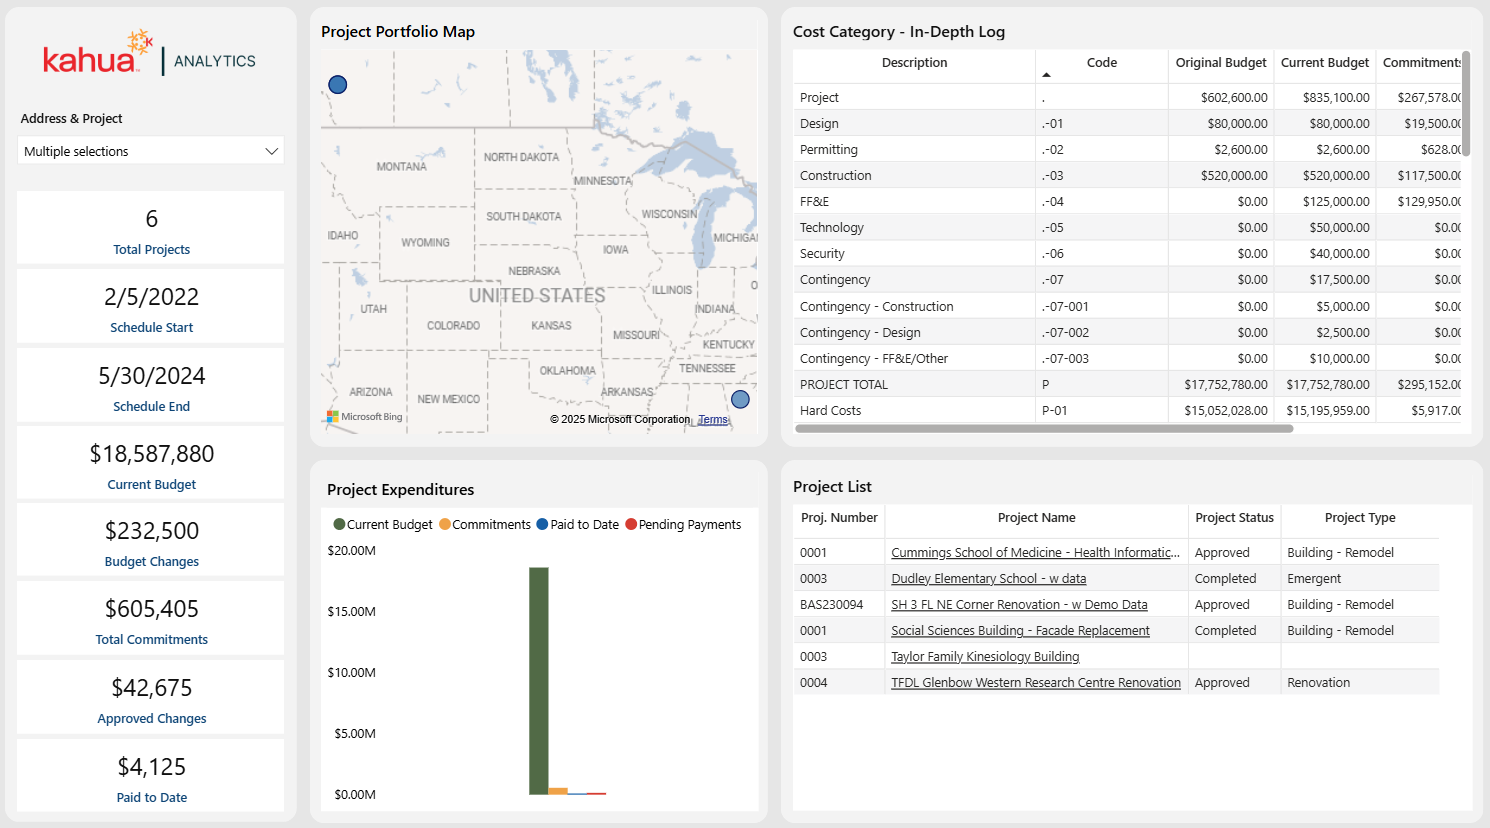
Task: Click the cost table vertical scrollbar
Action: [x=1466, y=100]
